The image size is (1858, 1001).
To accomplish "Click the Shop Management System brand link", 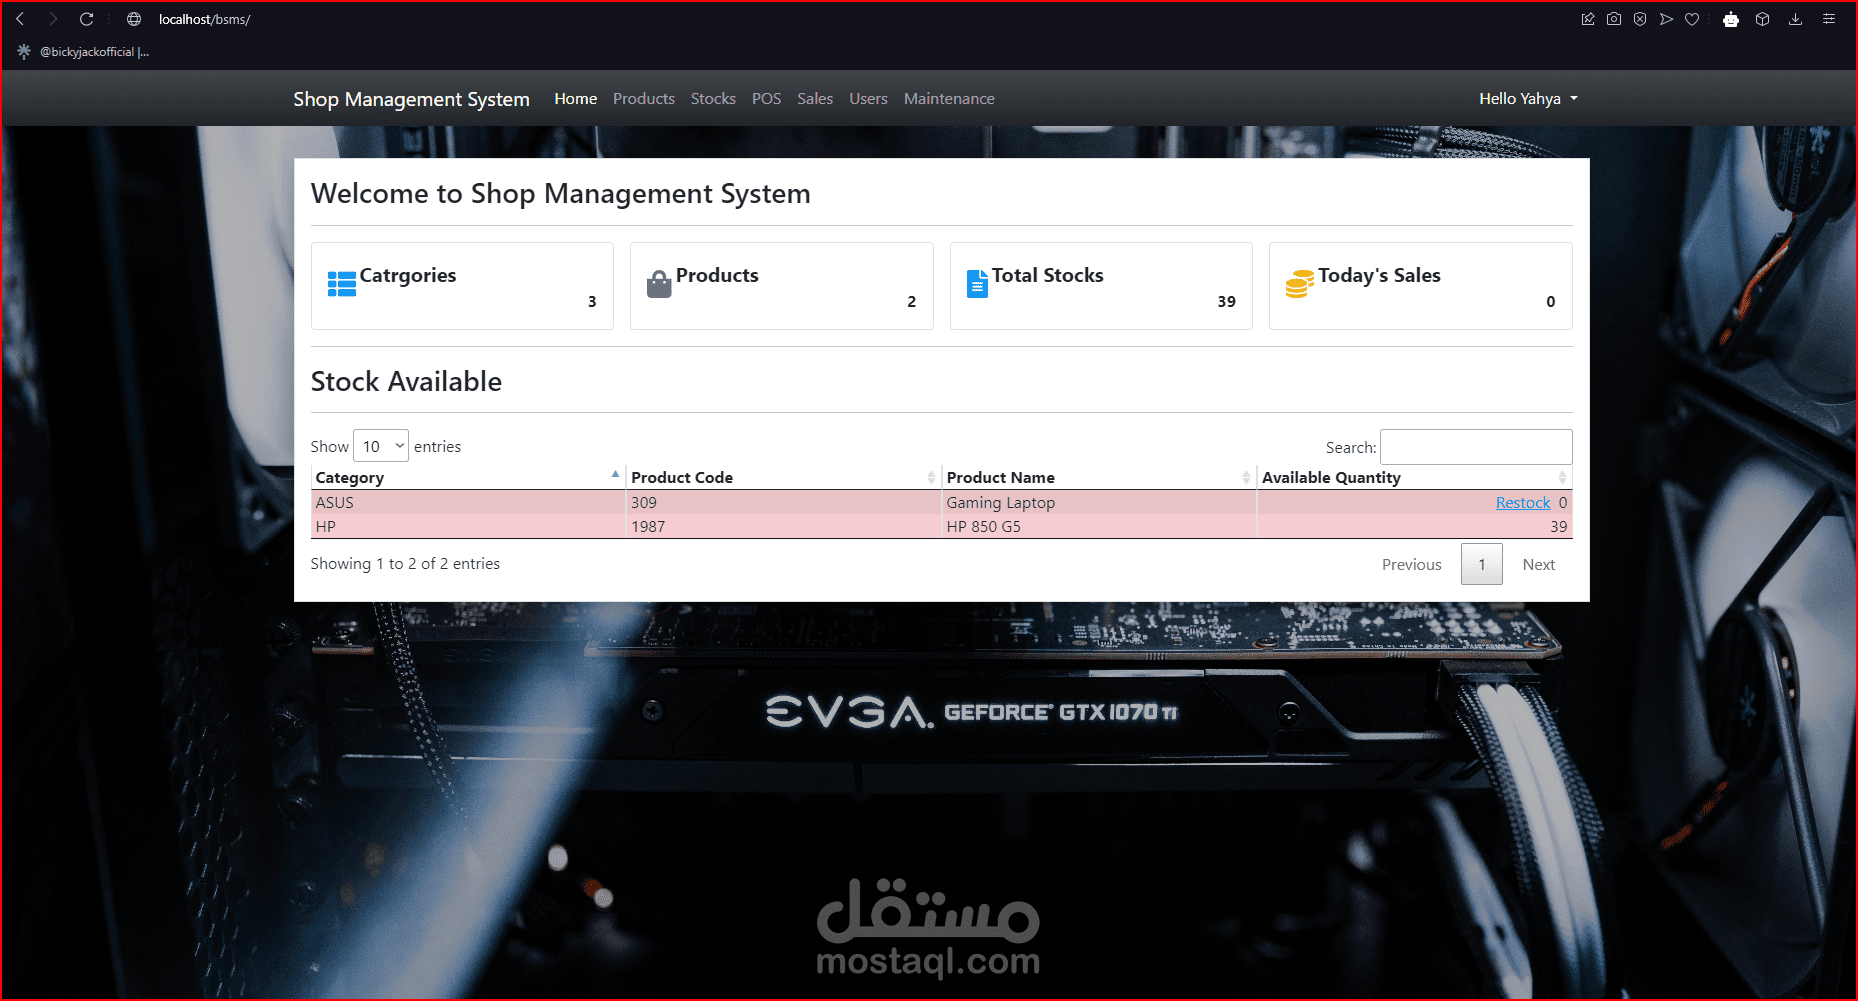I will point(411,99).
